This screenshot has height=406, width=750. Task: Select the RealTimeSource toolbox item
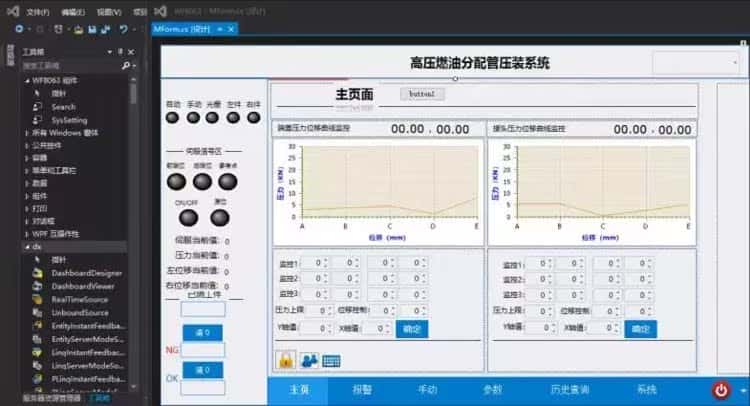click(79, 299)
